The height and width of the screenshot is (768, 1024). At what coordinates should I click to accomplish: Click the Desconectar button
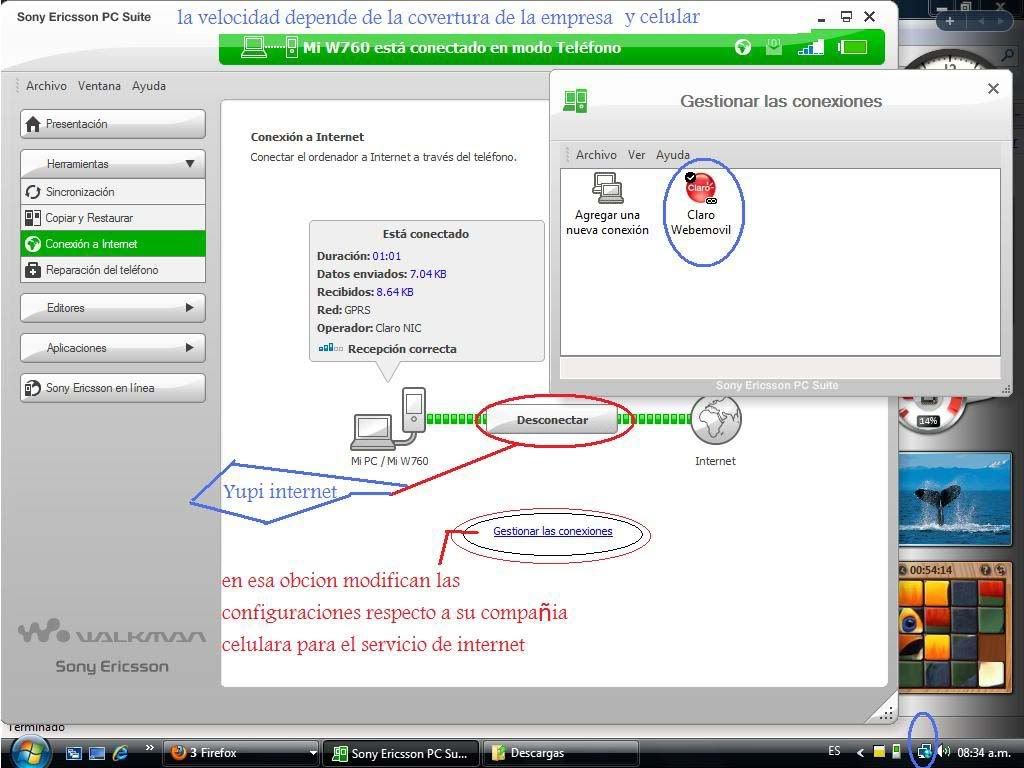[x=552, y=420]
